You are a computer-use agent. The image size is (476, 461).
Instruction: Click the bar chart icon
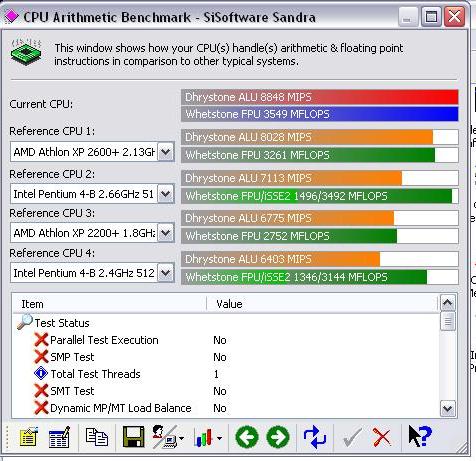coord(203,437)
